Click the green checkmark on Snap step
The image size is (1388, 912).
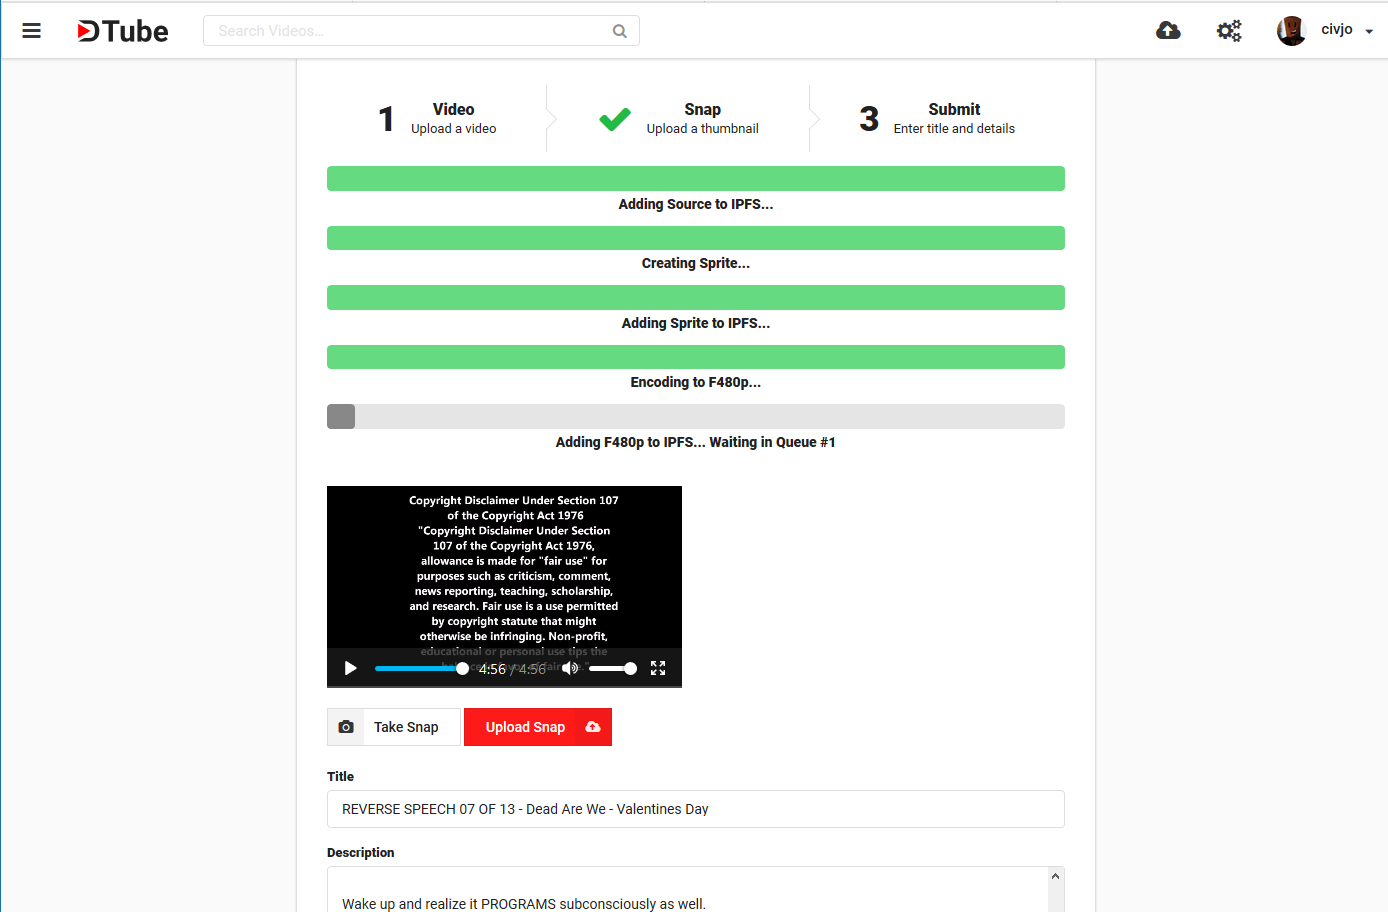(615, 118)
